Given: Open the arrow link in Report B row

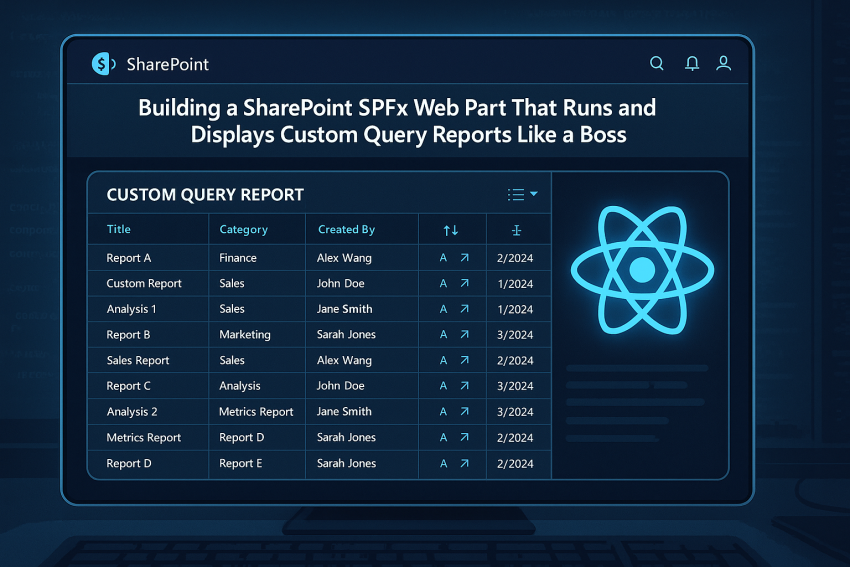Looking at the screenshot, I should pyautogui.click(x=465, y=334).
